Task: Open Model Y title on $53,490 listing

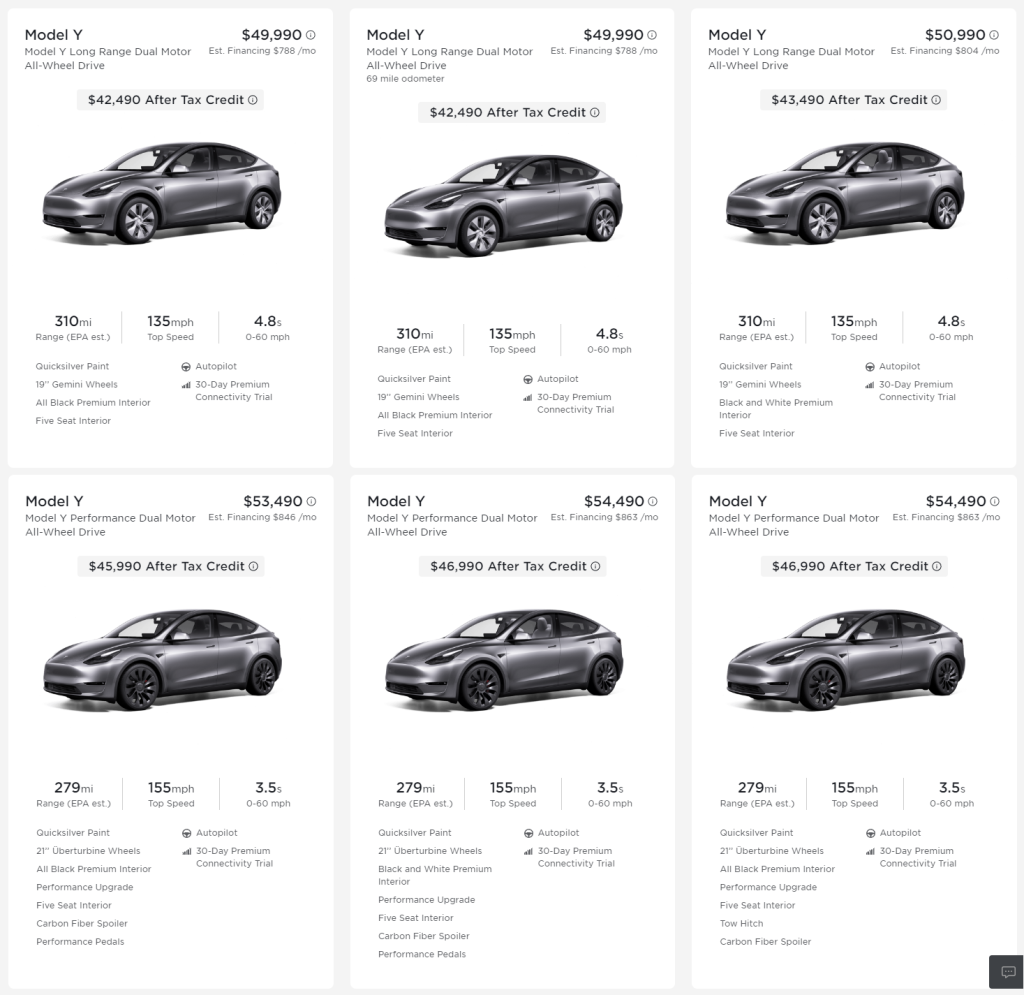Action: 54,501
